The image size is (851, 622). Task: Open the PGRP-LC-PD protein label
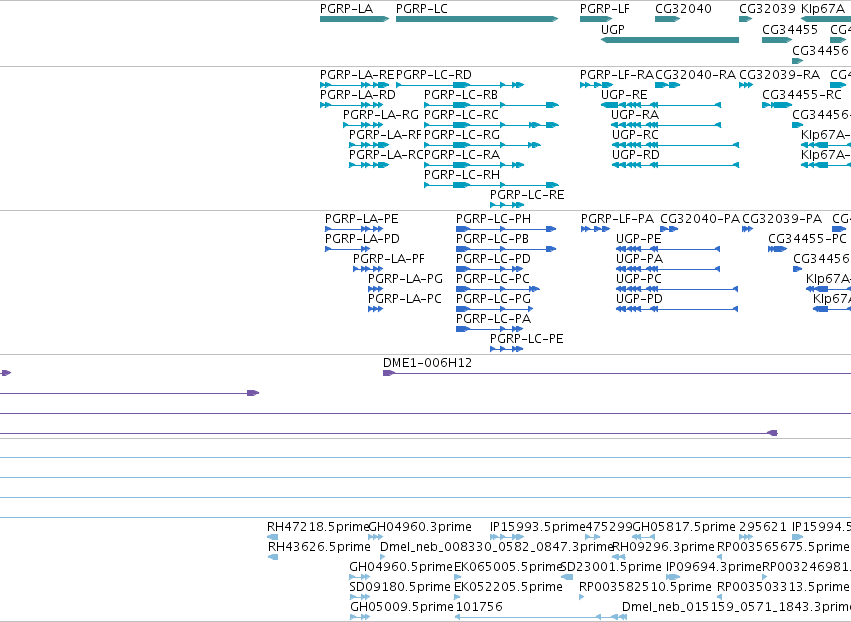pyautogui.click(x=493, y=259)
